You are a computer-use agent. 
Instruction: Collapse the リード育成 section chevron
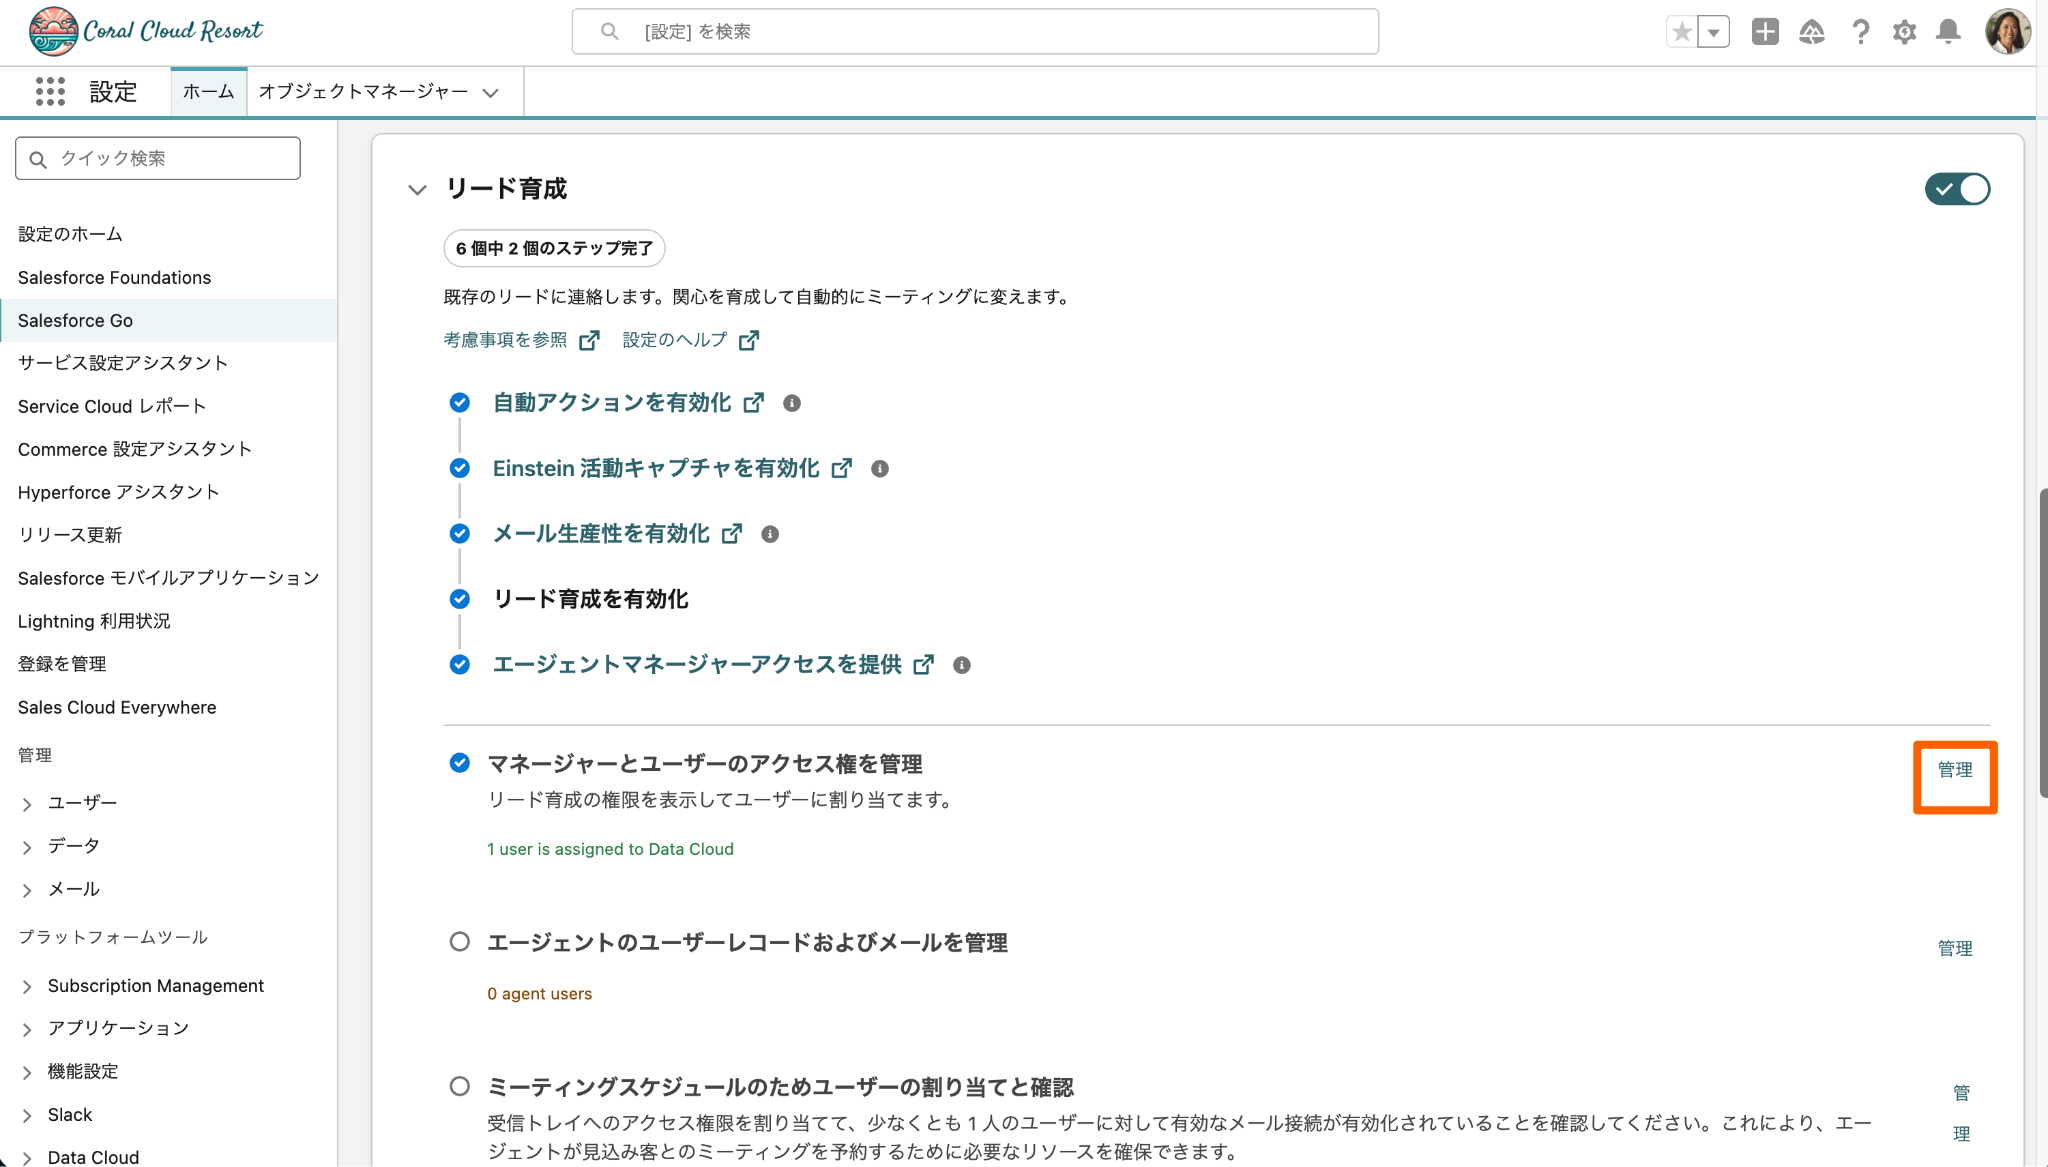coord(417,189)
